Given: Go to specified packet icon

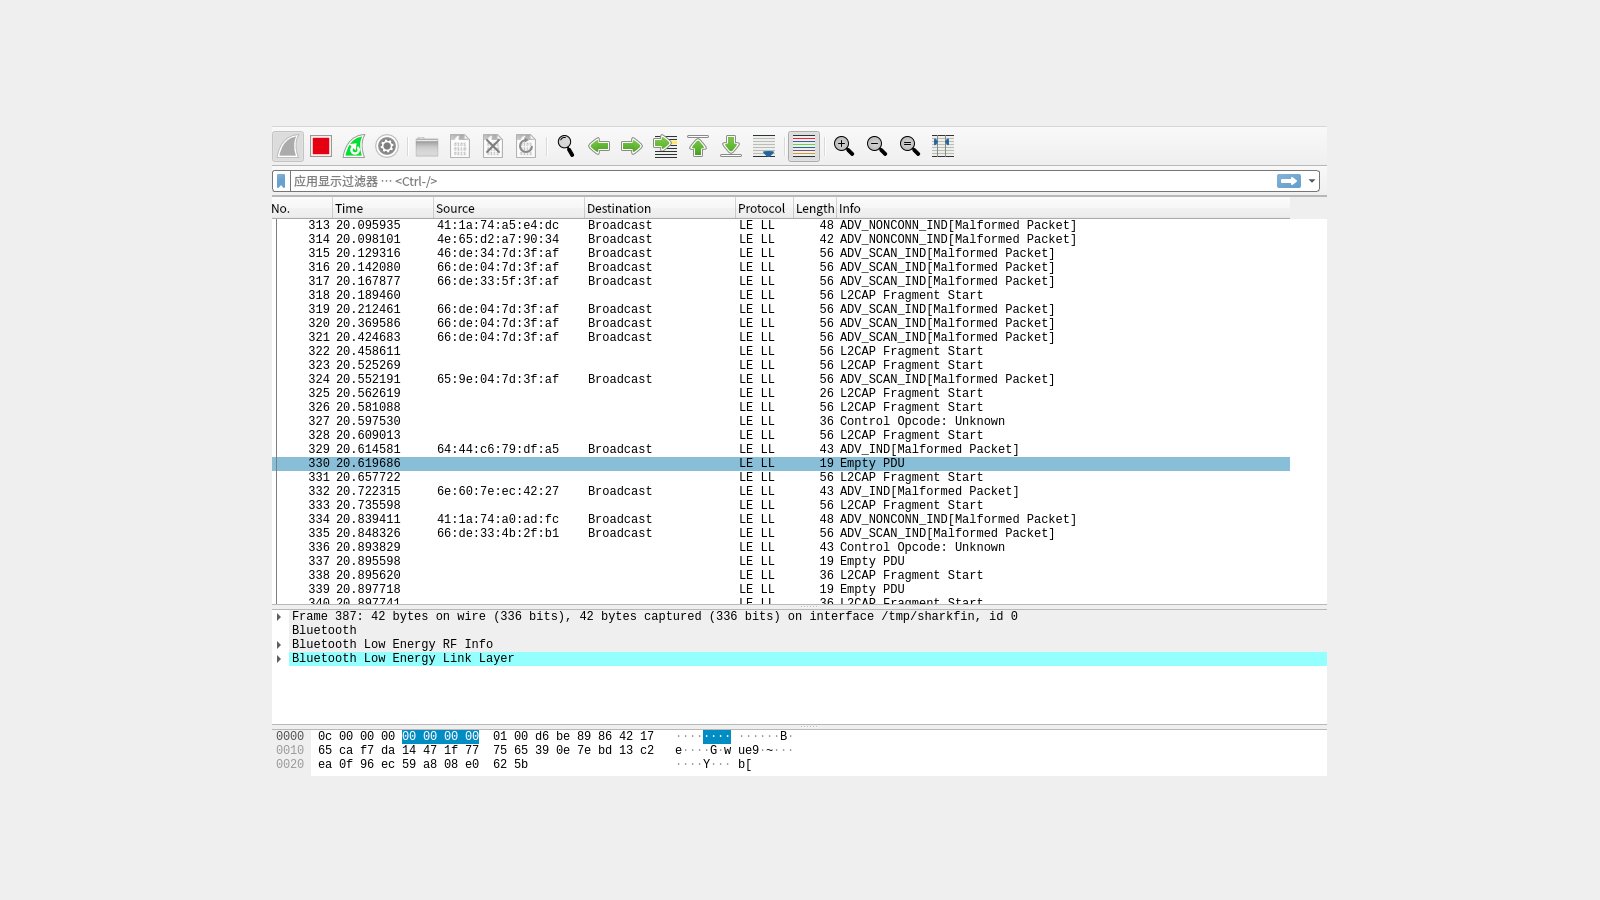Looking at the screenshot, I should [665, 146].
